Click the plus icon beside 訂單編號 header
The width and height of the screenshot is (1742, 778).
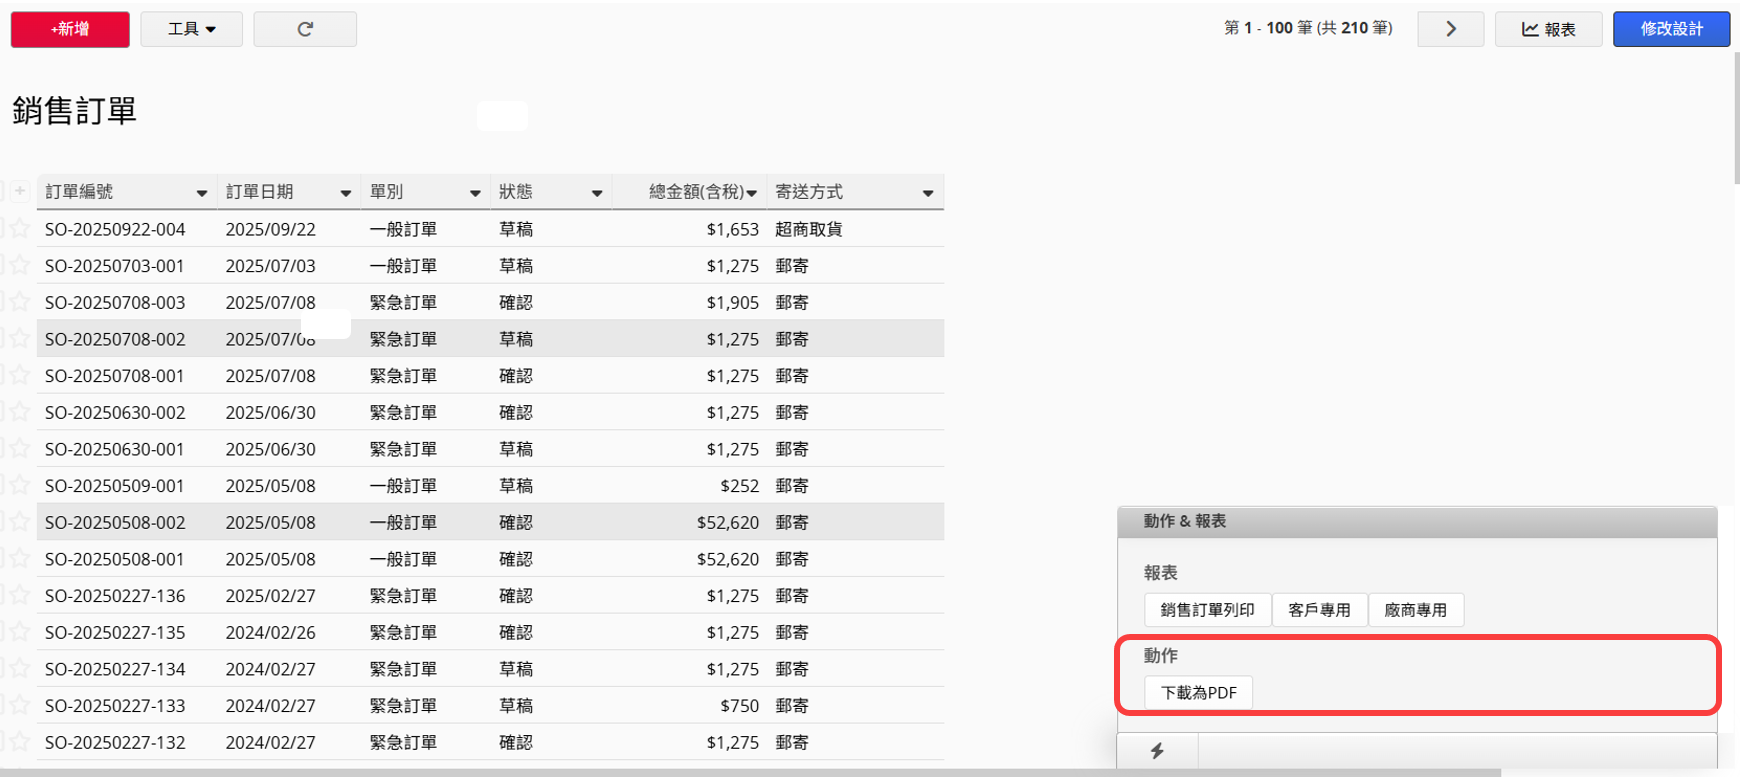(x=20, y=191)
